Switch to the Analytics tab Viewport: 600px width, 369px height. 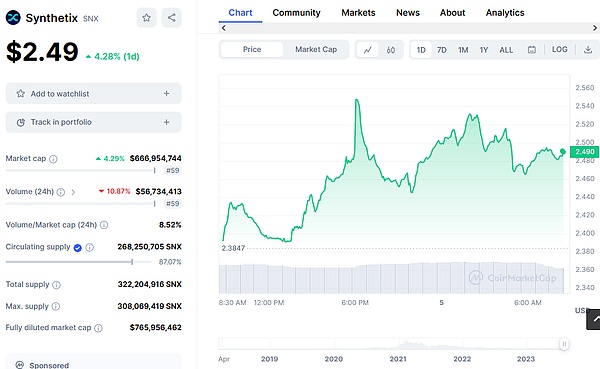505,13
